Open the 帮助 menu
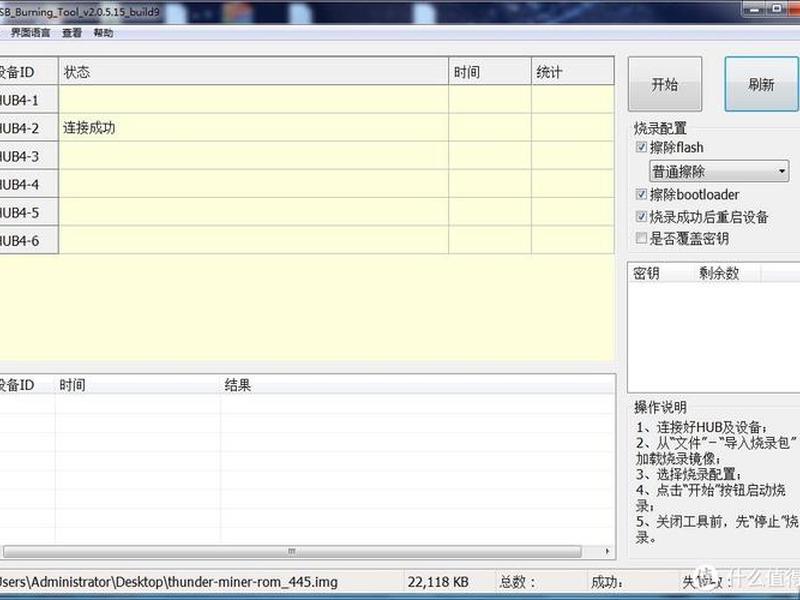Viewport: 800px width, 600px height. [103, 33]
